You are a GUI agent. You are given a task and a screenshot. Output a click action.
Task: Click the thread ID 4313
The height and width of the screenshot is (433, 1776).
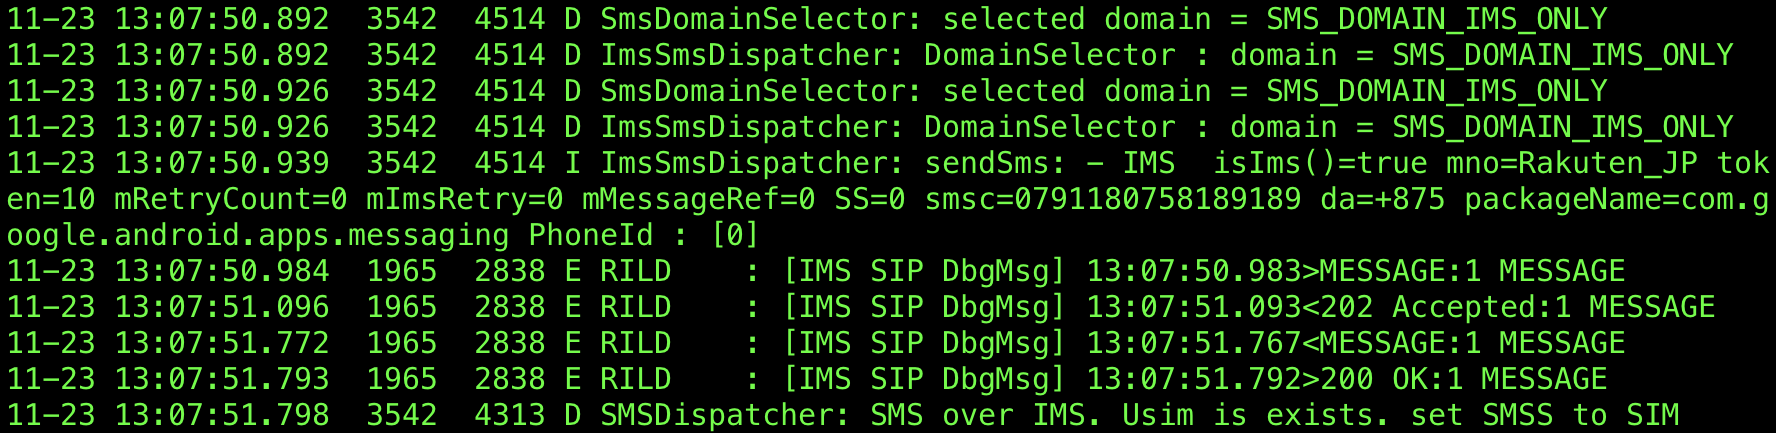pos(510,415)
